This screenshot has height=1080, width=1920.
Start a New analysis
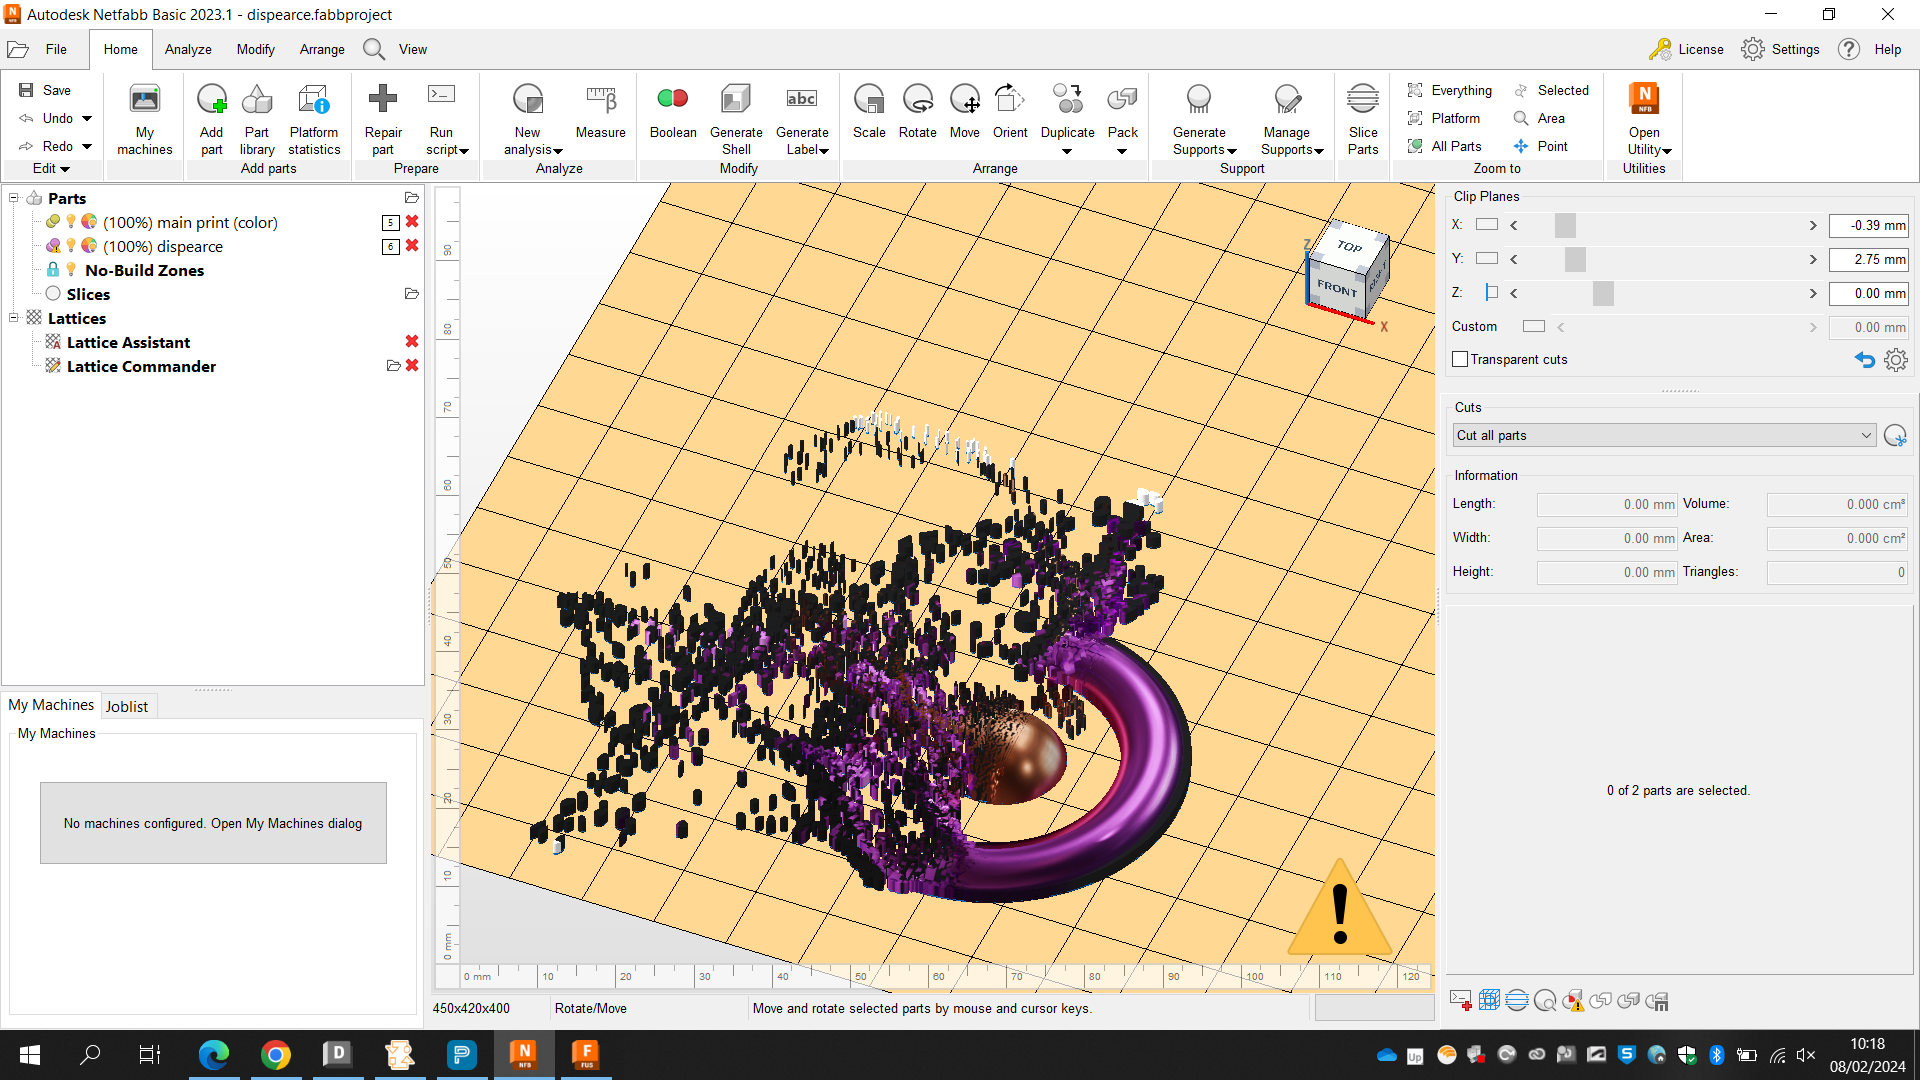coord(528,120)
